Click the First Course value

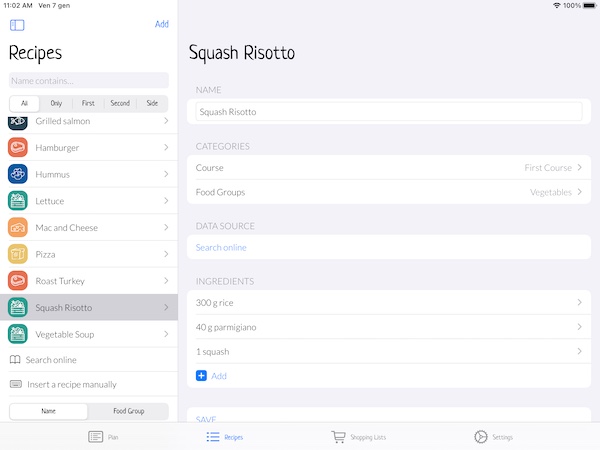click(x=548, y=168)
